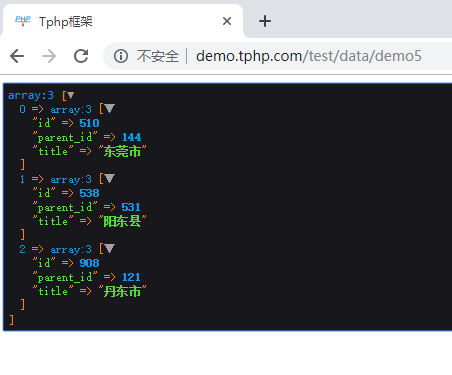The image size is (452, 375).
Task: Click the forward navigation arrow
Action: click(x=49, y=56)
